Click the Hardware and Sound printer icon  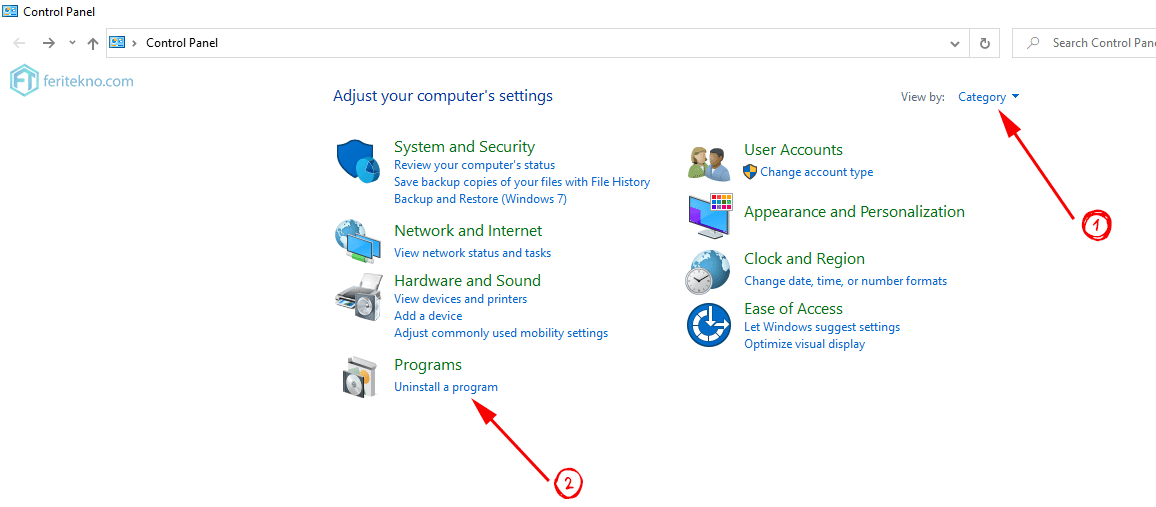click(359, 295)
